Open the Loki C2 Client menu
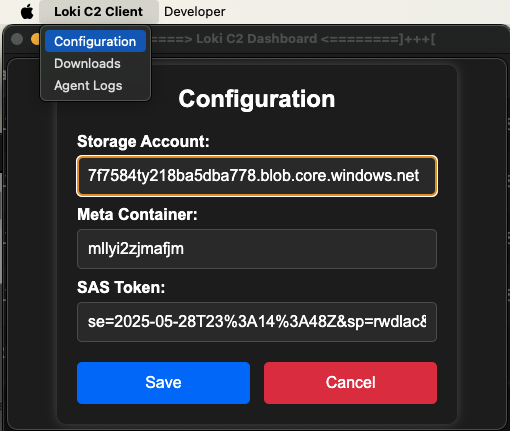The image size is (510, 431). pos(99,12)
